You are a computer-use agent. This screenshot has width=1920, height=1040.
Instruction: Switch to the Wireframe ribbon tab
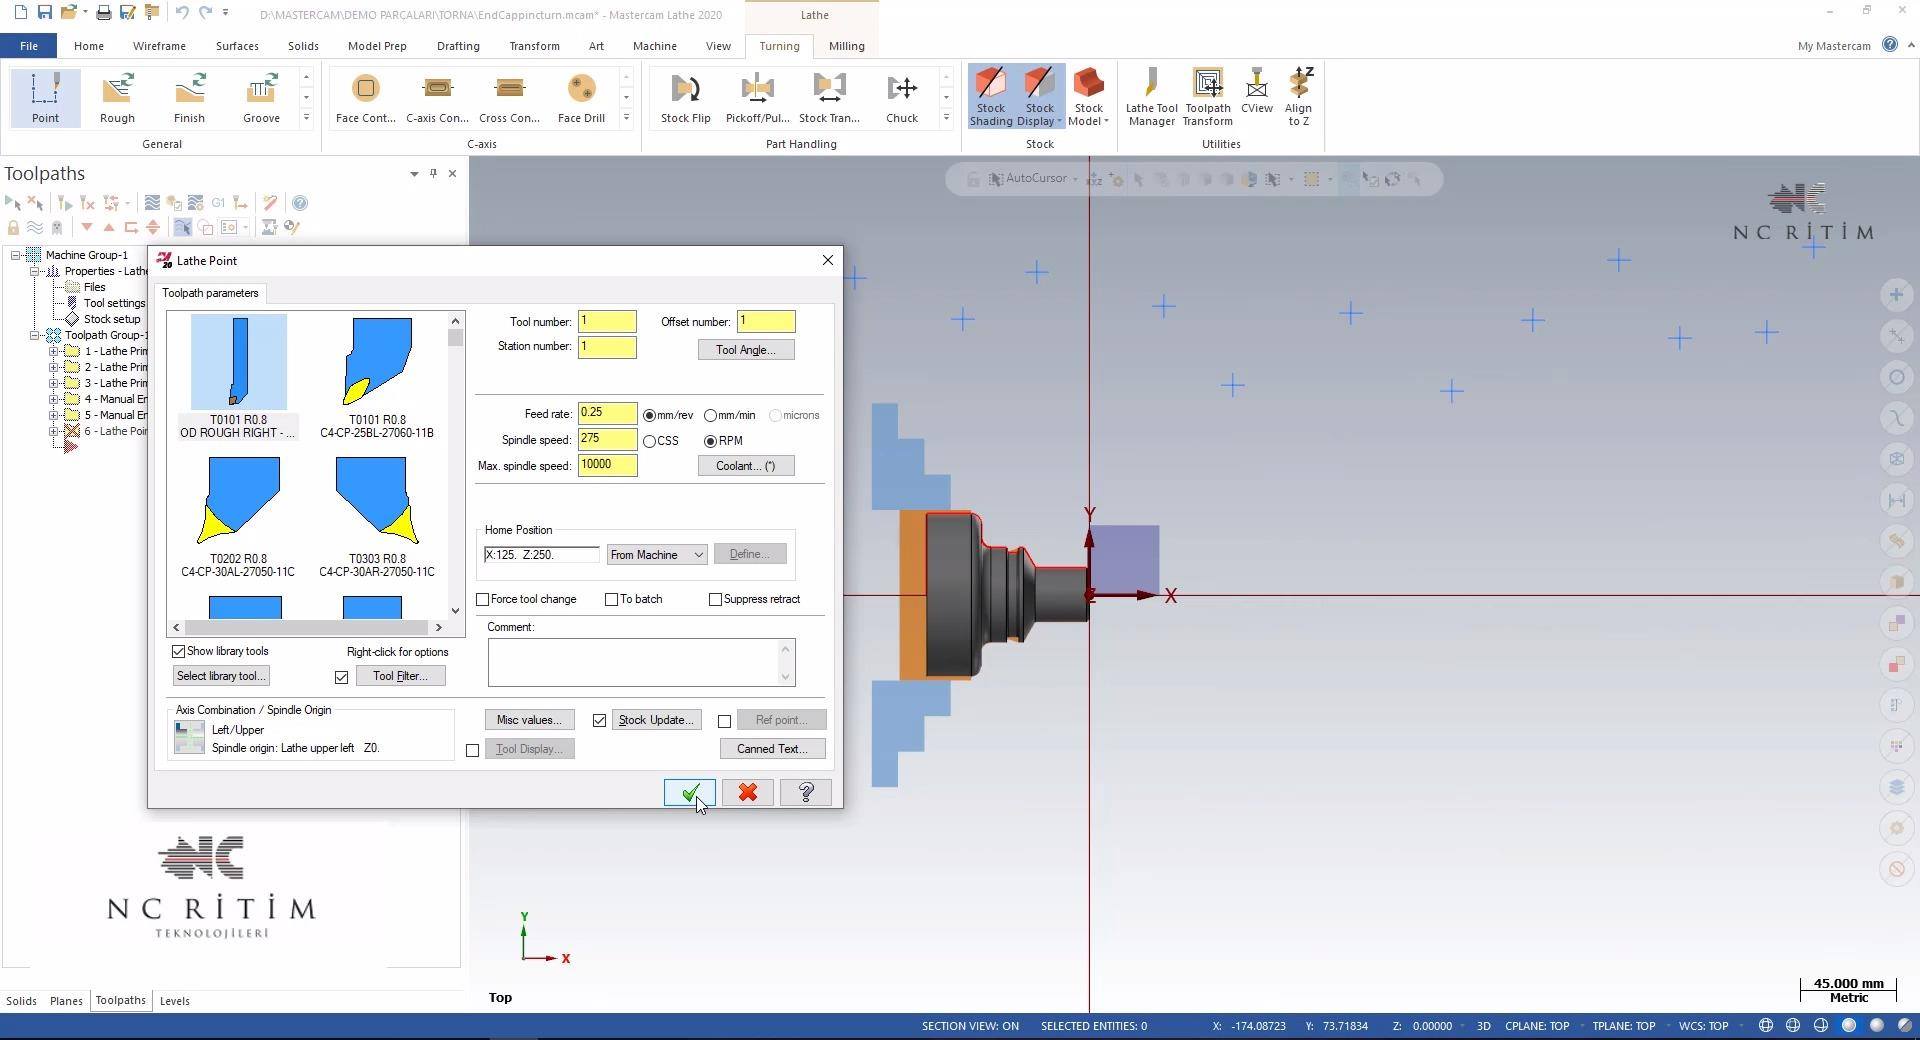159,46
